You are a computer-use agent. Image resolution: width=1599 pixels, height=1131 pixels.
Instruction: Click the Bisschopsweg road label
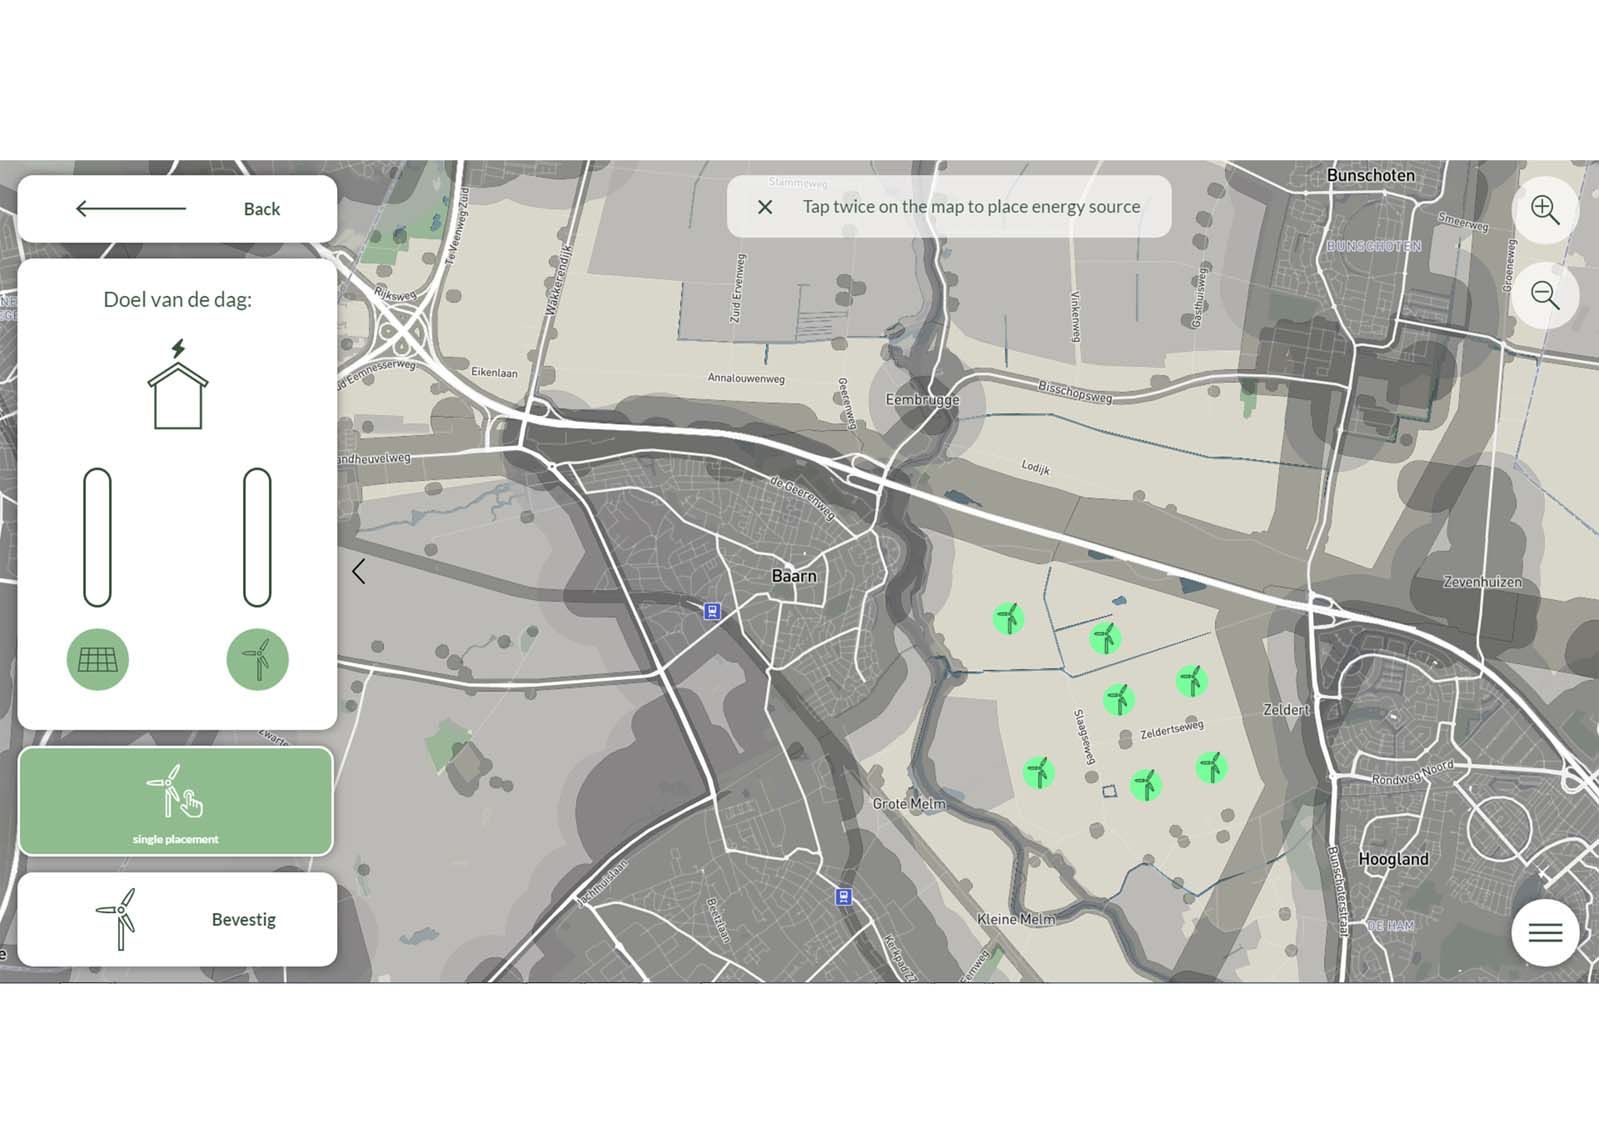coord(1075,391)
